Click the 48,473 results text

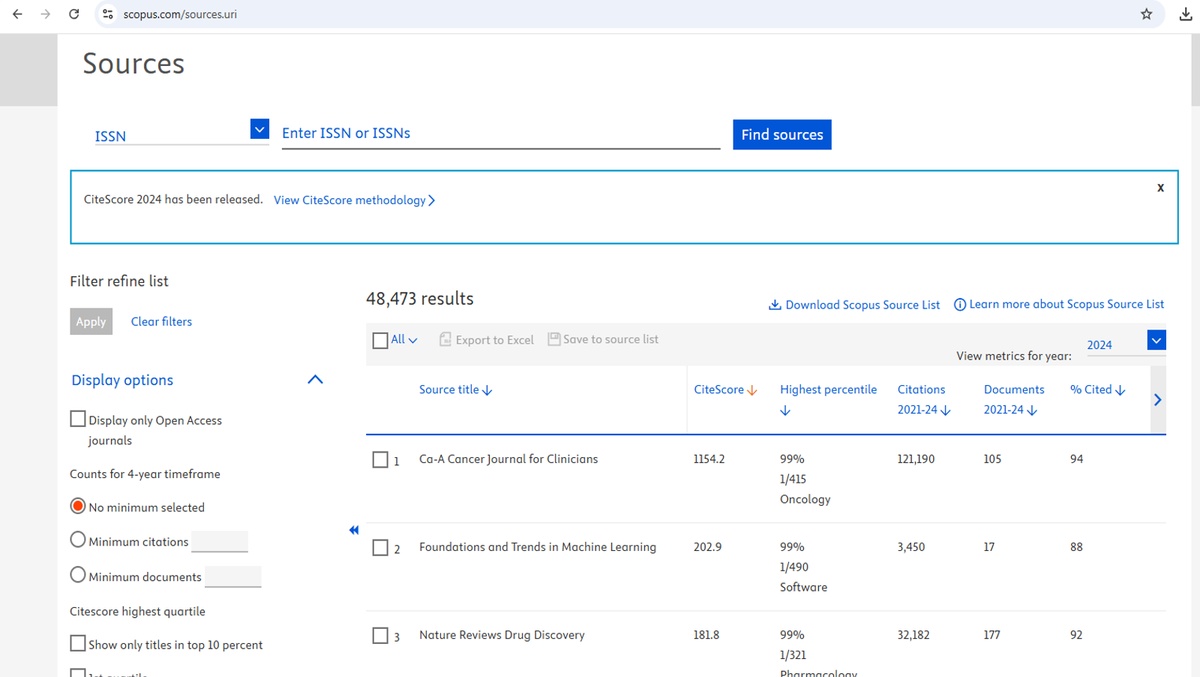420,298
